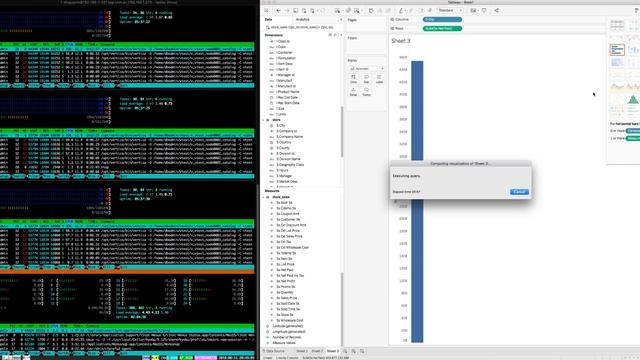Select the S Country dimension
The width and height of the screenshot is (640, 360).
[284, 142]
